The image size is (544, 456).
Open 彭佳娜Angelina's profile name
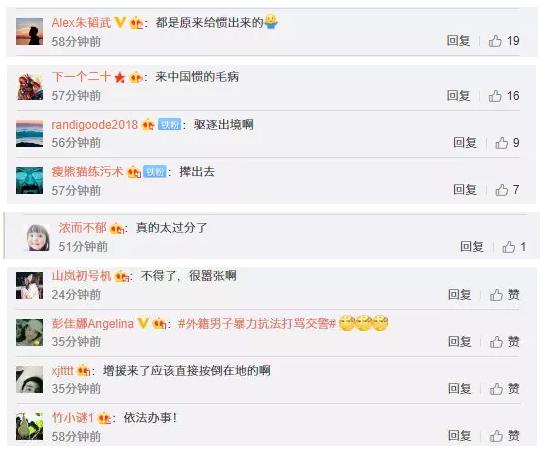pos(93,324)
